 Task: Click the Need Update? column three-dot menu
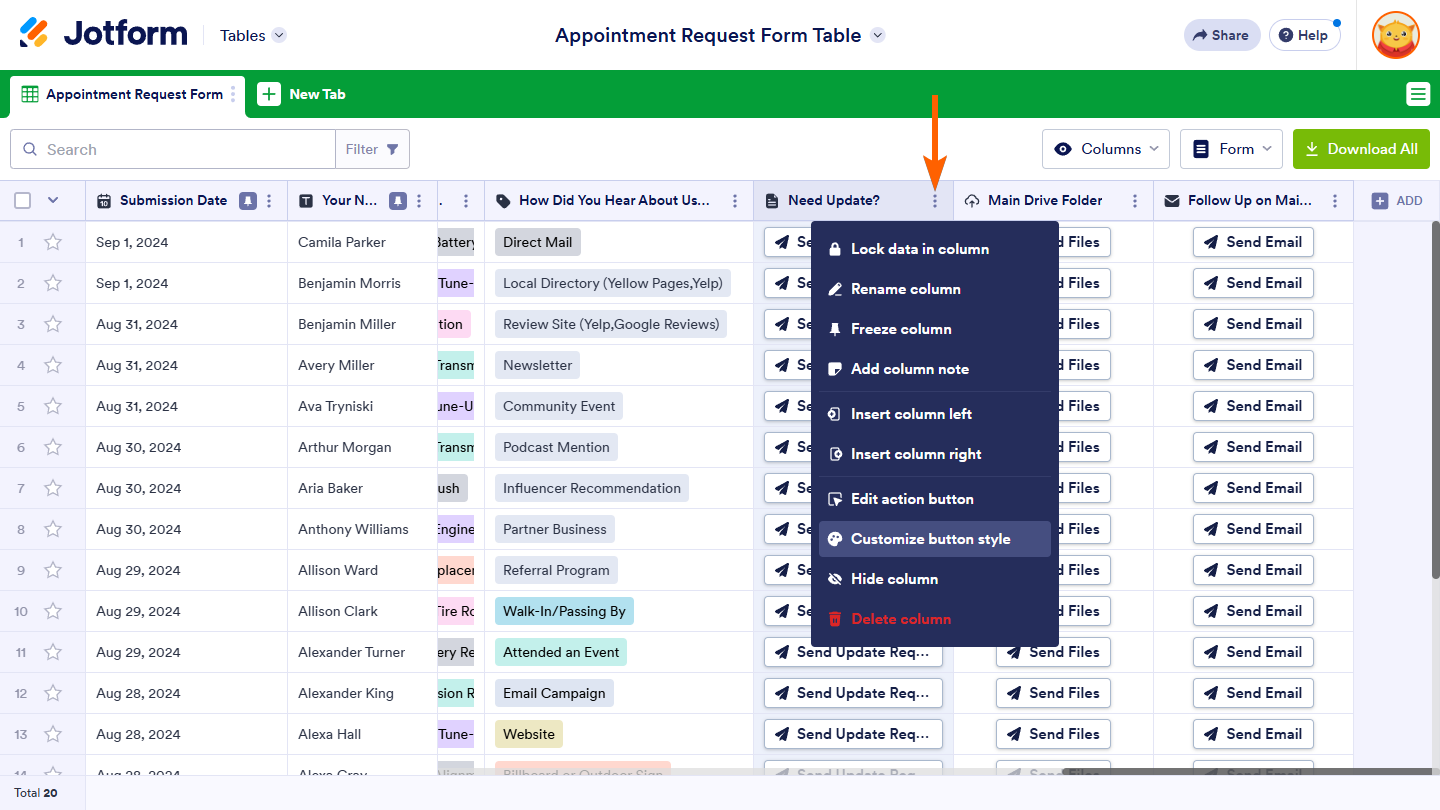tap(935, 201)
